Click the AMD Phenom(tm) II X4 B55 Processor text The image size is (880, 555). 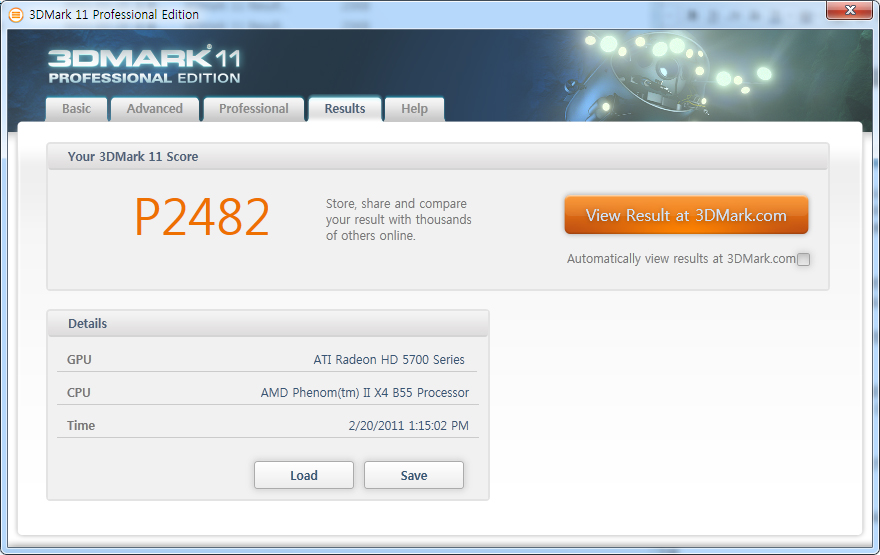coord(365,393)
